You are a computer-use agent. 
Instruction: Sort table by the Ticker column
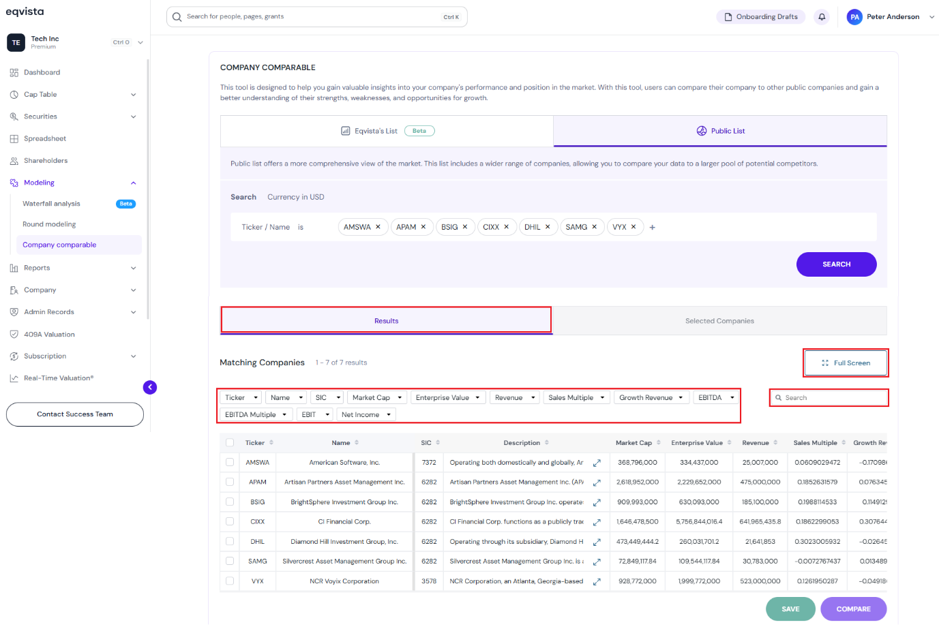click(271, 443)
